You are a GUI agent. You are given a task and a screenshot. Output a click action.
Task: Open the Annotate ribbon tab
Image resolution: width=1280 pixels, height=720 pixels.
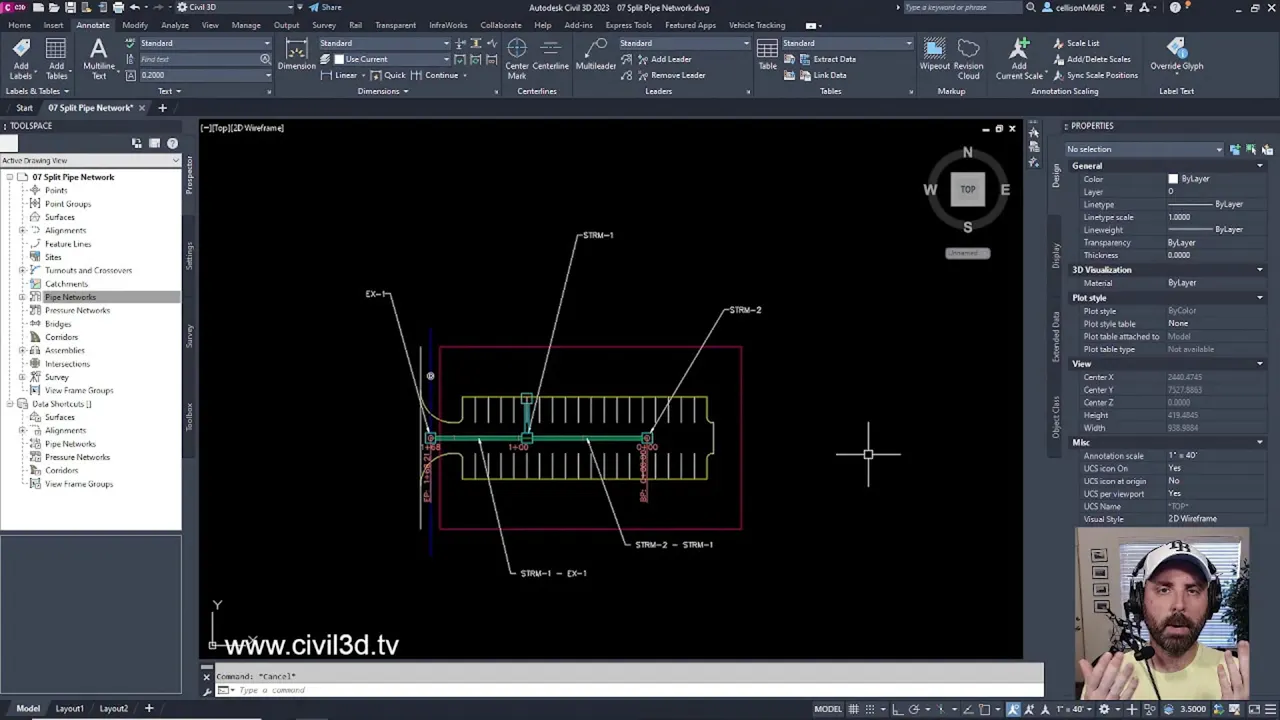click(x=93, y=25)
